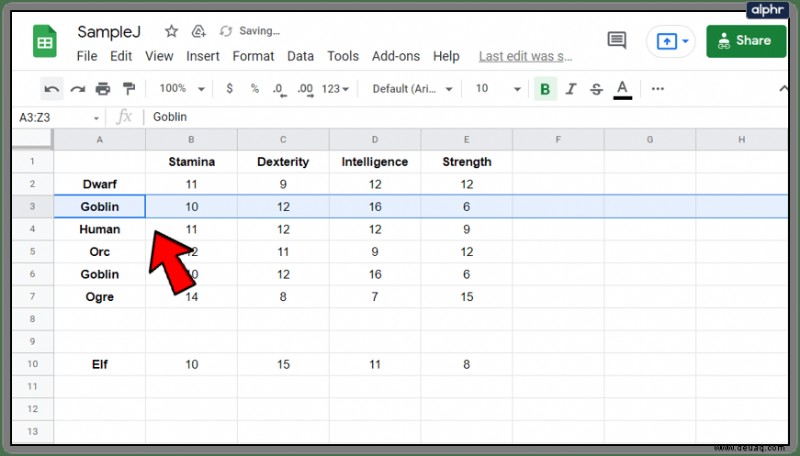This screenshot has width=800, height=456.
Task: Click the Elf Dexterity value 15
Action: click(x=283, y=364)
